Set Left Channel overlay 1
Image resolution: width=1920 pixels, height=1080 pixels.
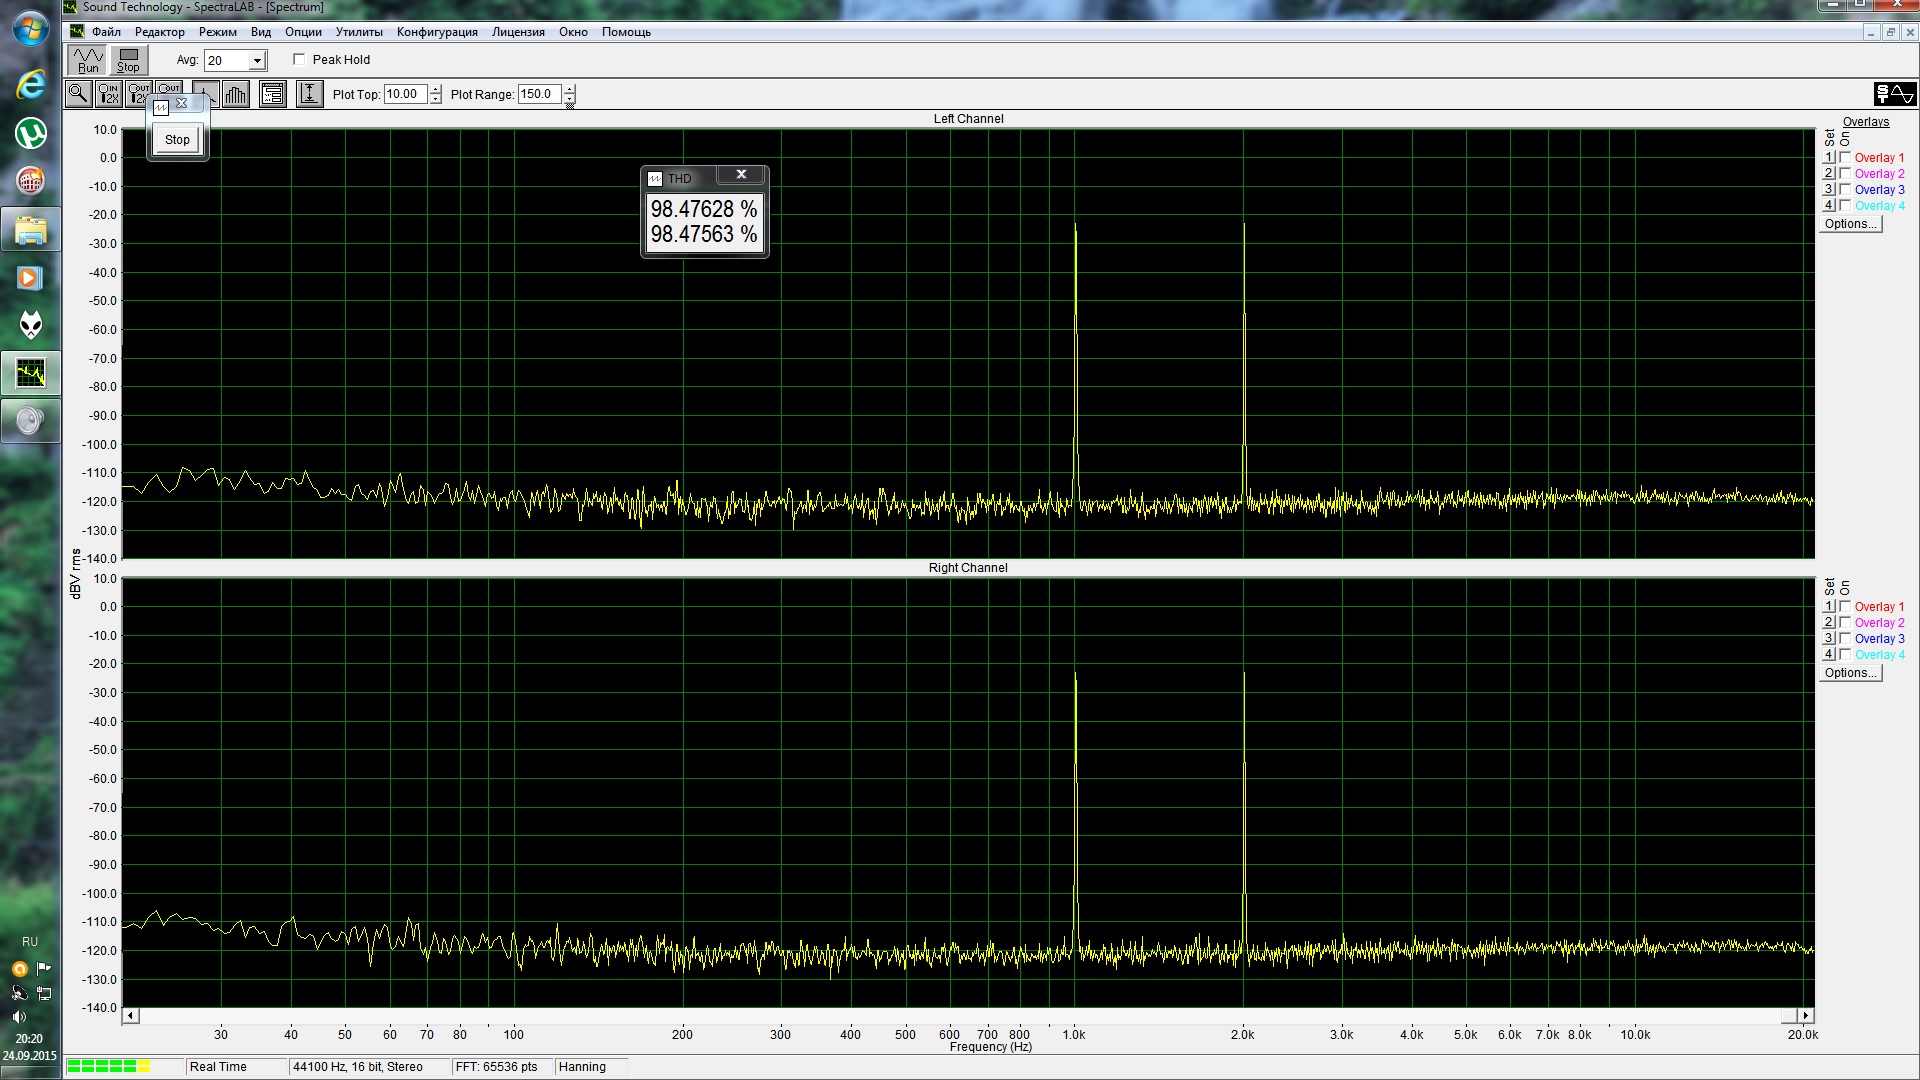point(1829,157)
